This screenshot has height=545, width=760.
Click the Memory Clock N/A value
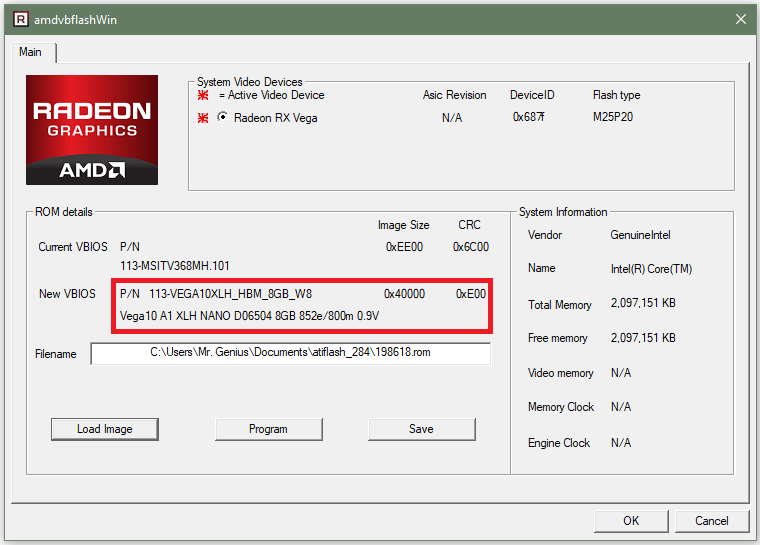click(621, 407)
